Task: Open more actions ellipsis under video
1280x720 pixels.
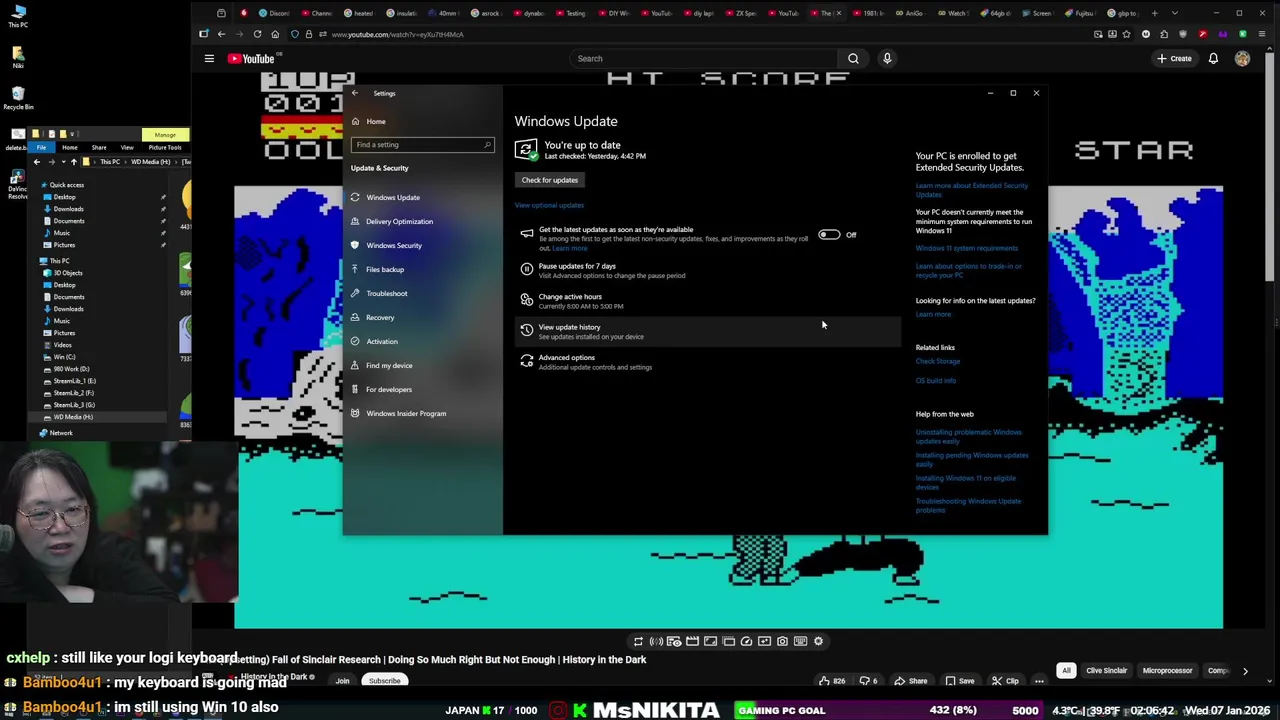Action: click(x=1039, y=681)
